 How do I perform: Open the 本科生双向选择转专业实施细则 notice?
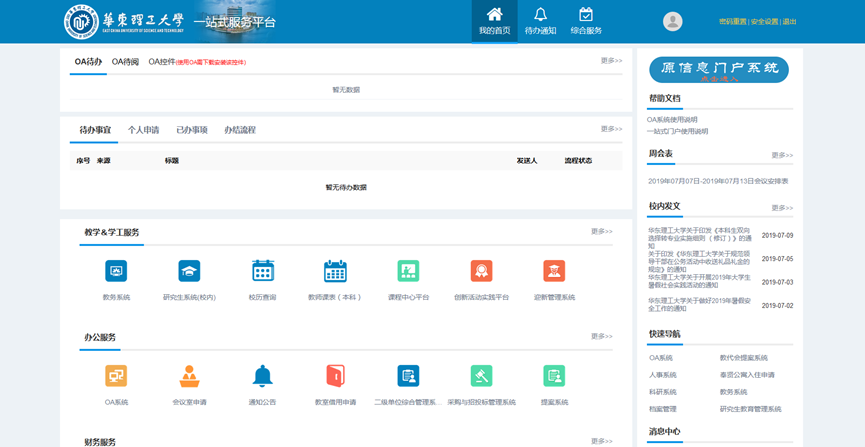click(x=700, y=238)
